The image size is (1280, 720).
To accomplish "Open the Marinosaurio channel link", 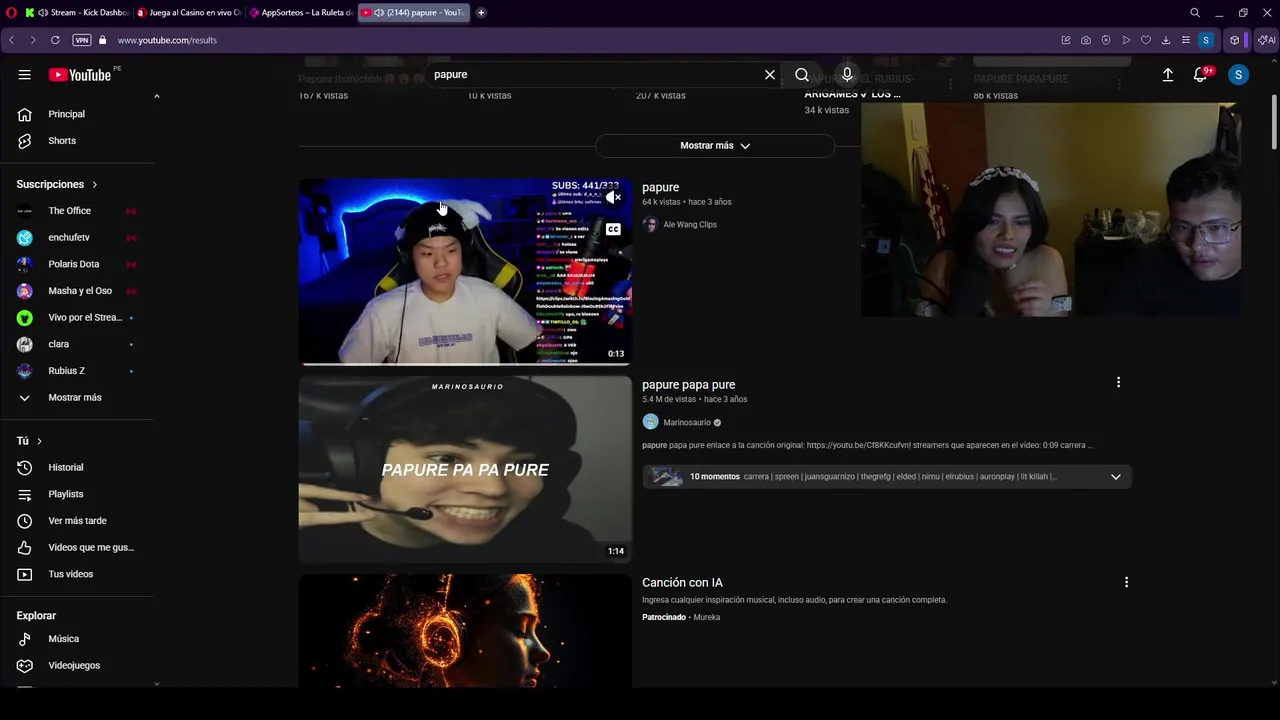I will pyautogui.click(x=687, y=422).
